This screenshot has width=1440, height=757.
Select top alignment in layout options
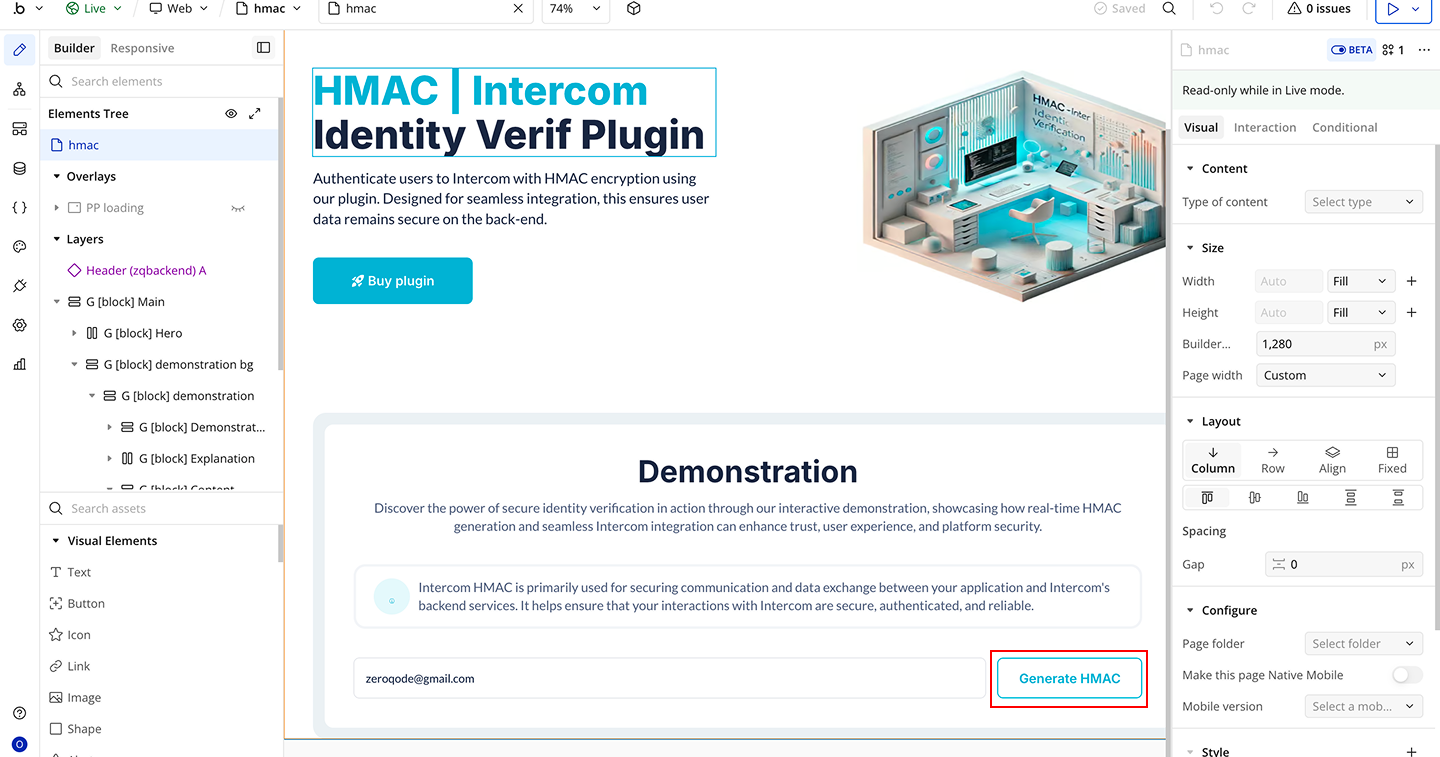[1207, 497]
